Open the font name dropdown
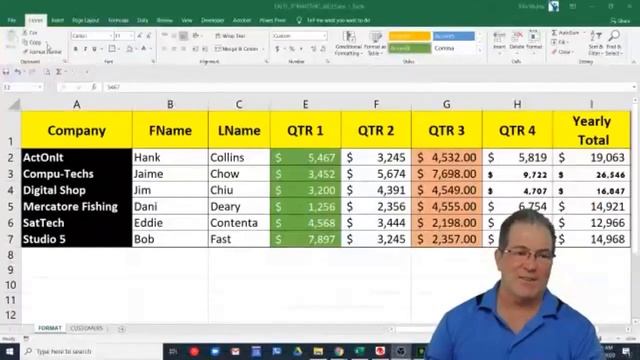Viewport: 640px width, 360px height. click(x=111, y=36)
